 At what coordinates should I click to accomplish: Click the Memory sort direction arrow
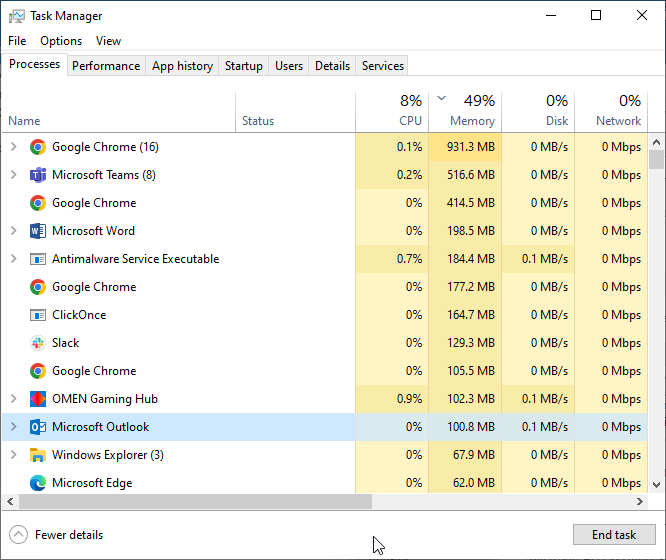(442, 98)
